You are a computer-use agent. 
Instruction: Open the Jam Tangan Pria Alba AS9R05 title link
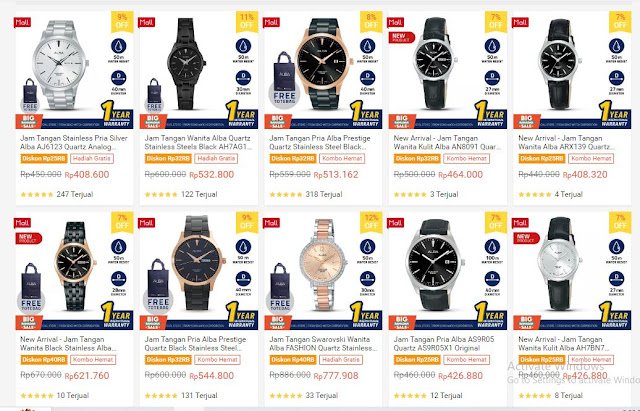444,344
